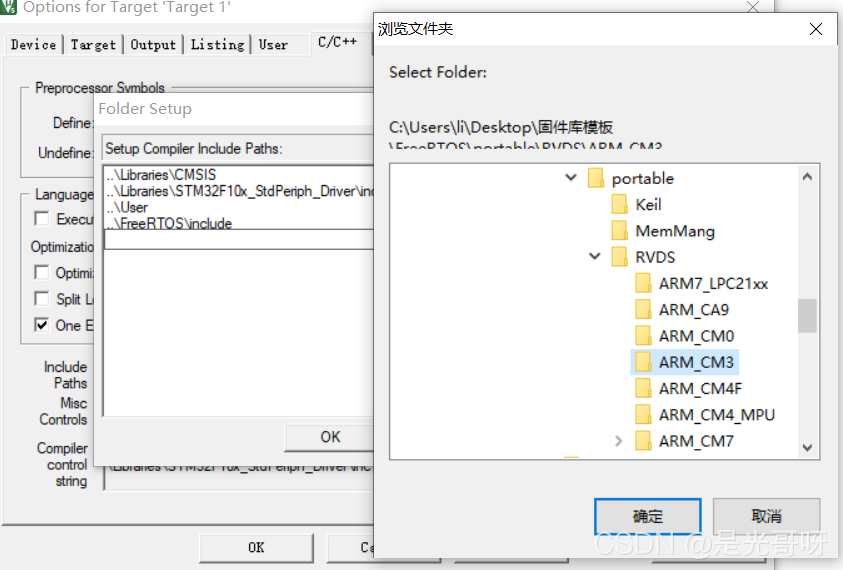Select the ARM_CM4F folder name

[x=701, y=389]
